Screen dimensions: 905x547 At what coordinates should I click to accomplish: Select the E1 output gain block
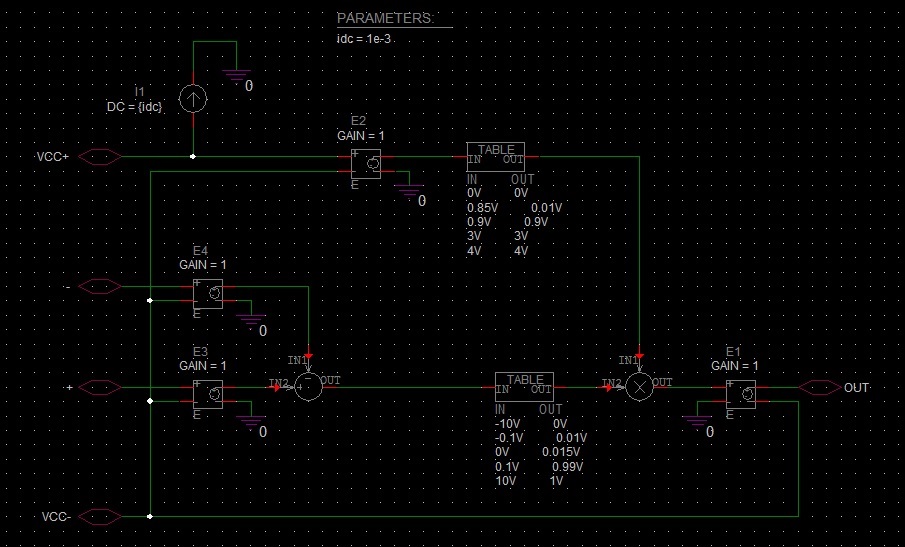click(741, 394)
